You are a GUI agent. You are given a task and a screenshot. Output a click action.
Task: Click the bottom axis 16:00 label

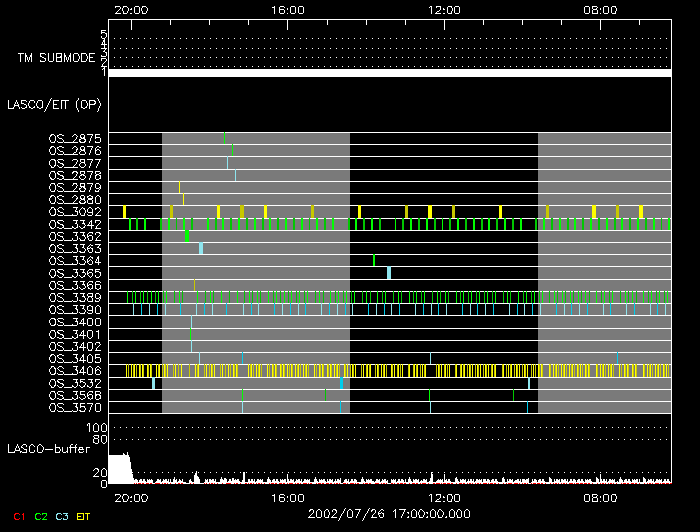click(288, 498)
